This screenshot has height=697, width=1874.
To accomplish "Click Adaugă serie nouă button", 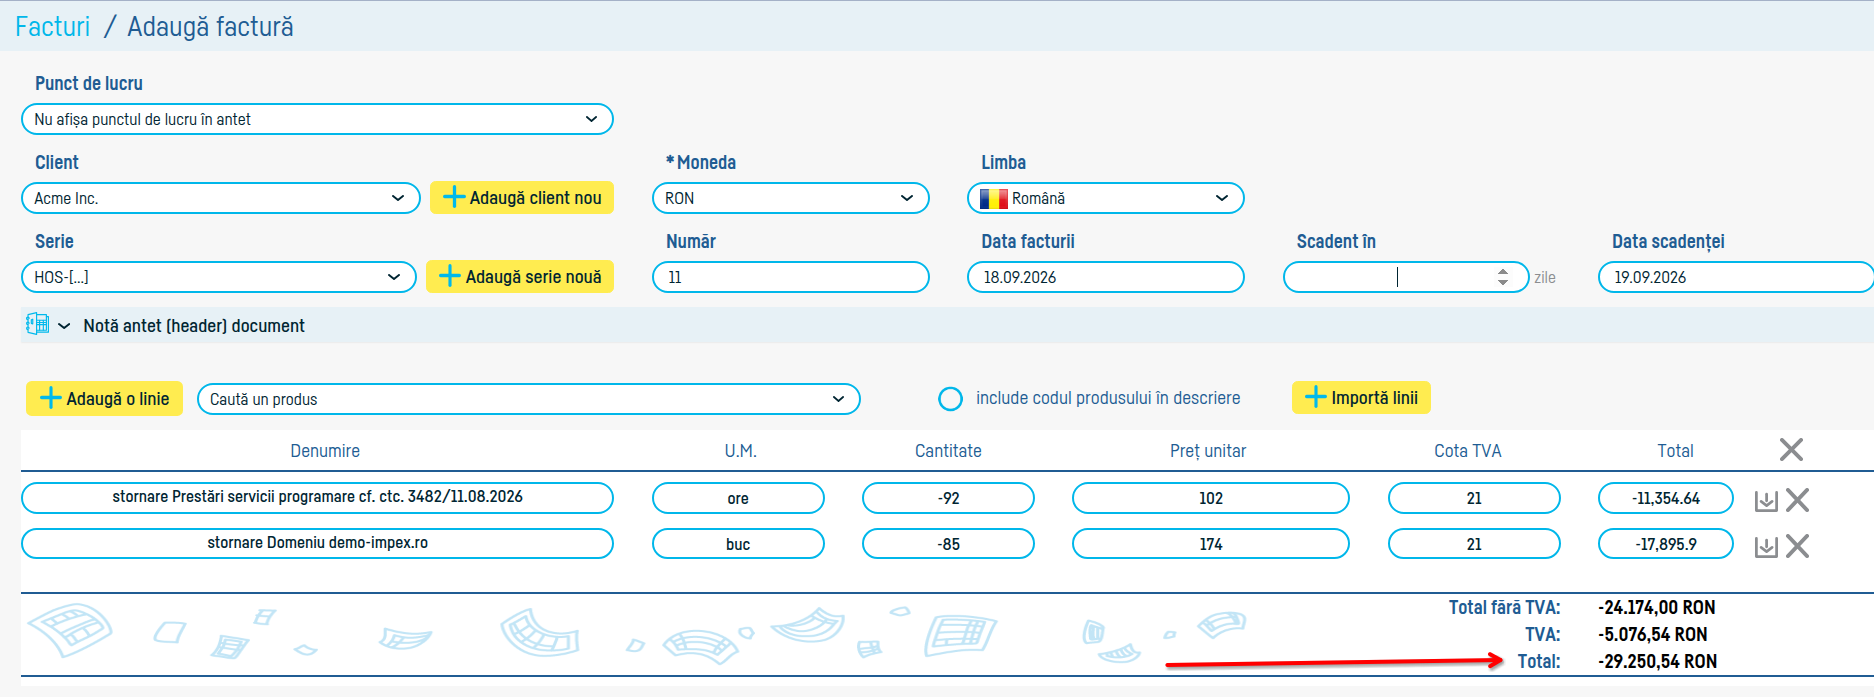I will 520,277.
